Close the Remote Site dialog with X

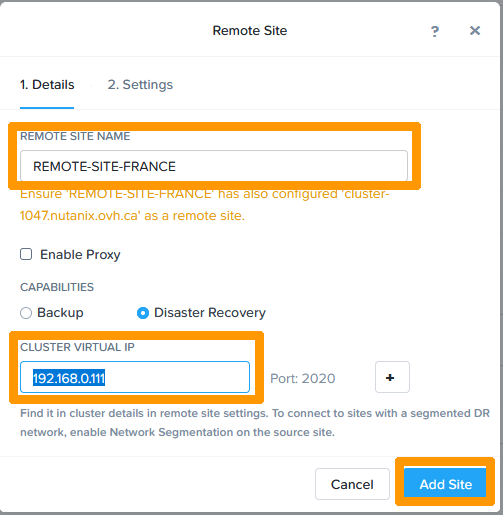pyautogui.click(x=475, y=31)
